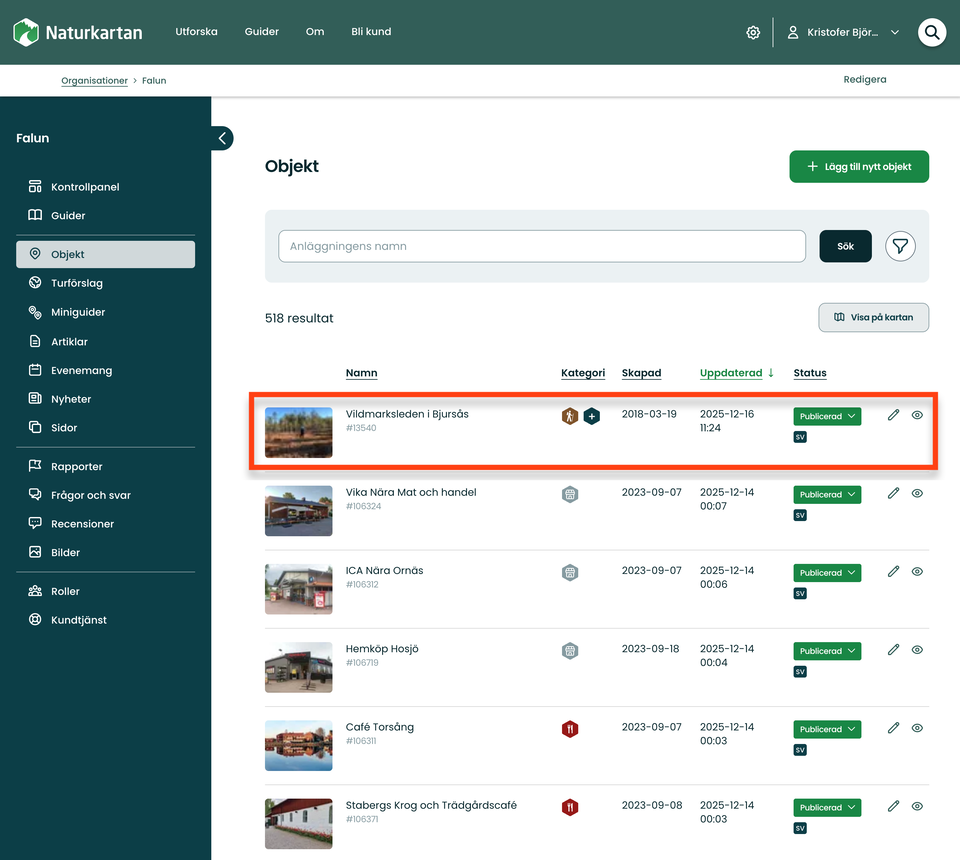The width and height of the screenshot is (960, 860).
Task: Expand the Kristofer user account menu
Action: click(x=843, y=32)
